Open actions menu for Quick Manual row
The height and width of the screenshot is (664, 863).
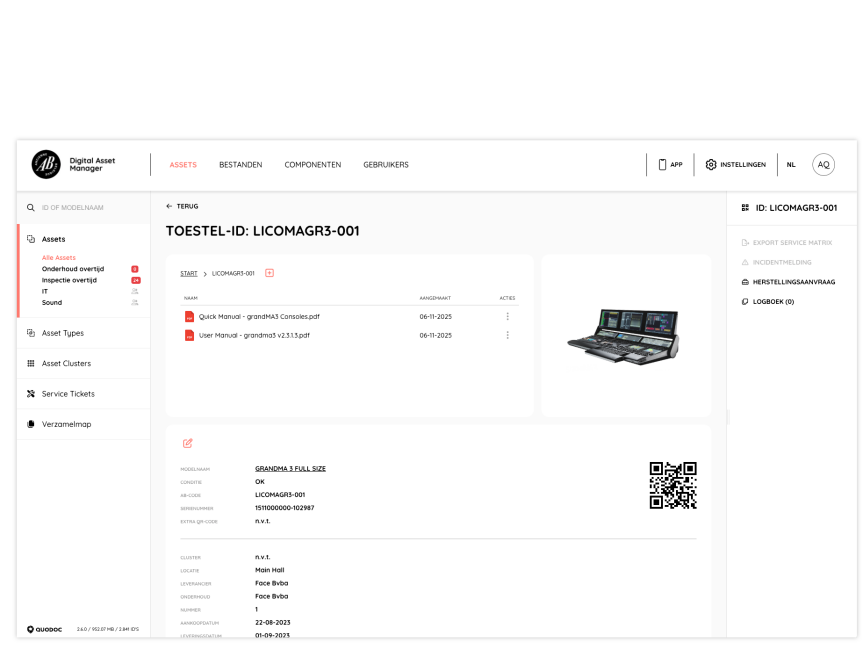pyautogui.click(x=507, y=317)
